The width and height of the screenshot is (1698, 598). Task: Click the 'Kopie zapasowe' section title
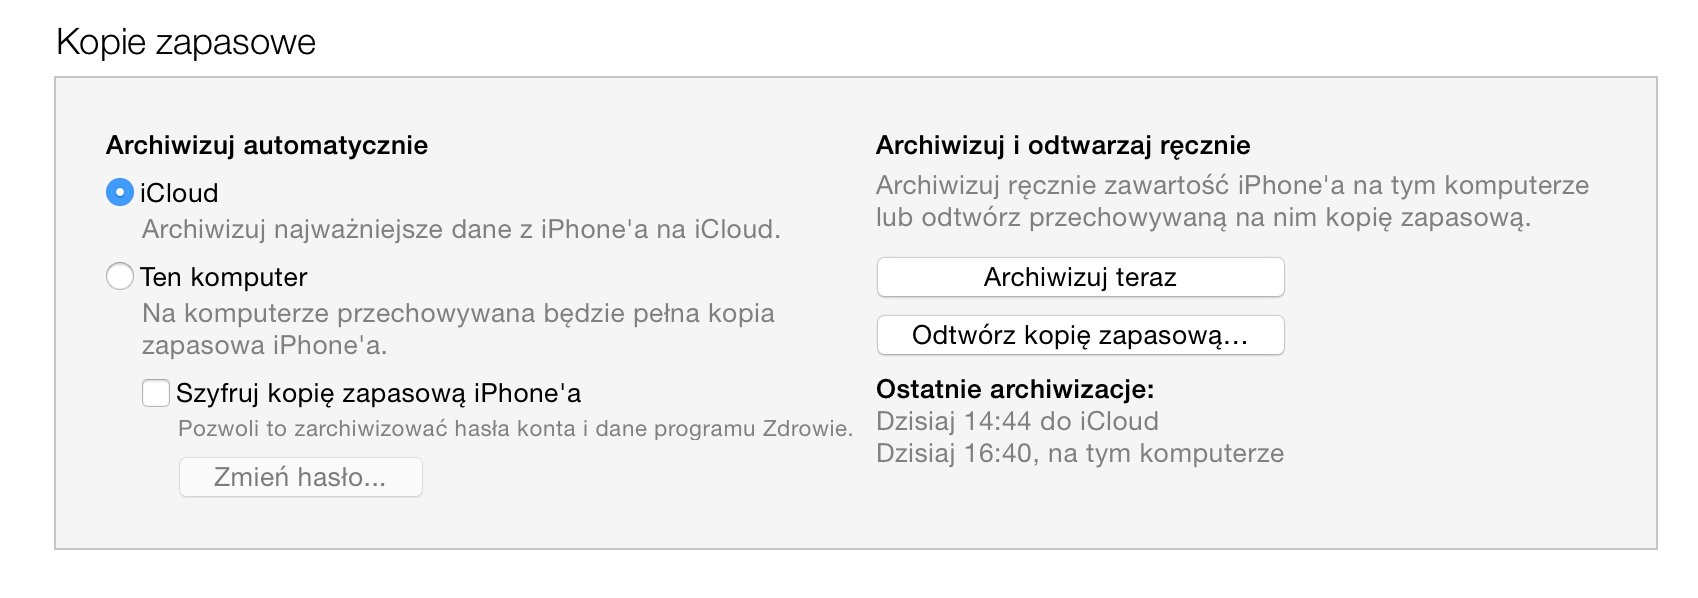(186, 42)
